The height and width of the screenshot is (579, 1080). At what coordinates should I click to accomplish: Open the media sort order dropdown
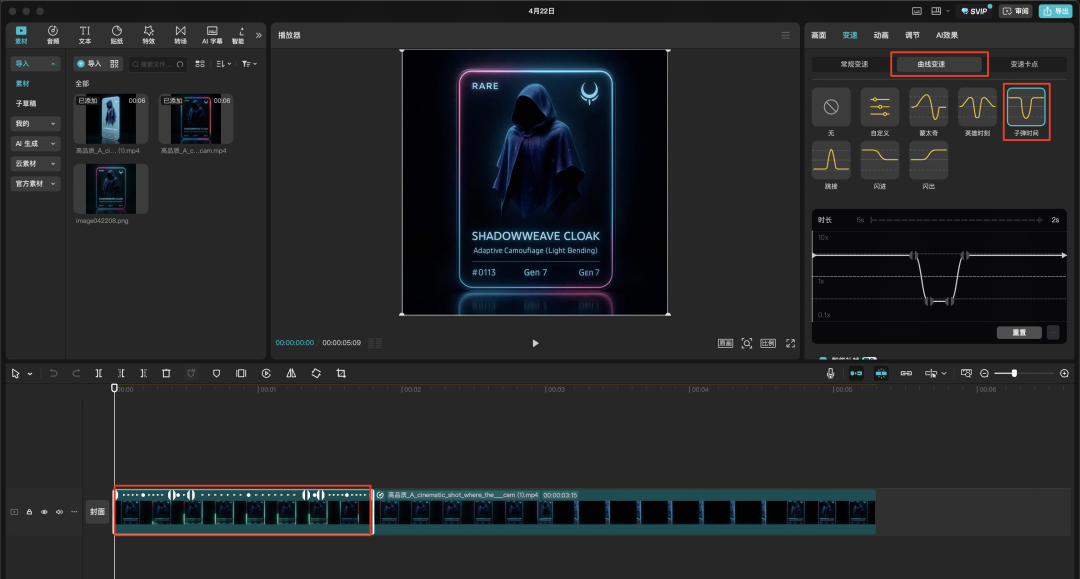tap(224, 64)
